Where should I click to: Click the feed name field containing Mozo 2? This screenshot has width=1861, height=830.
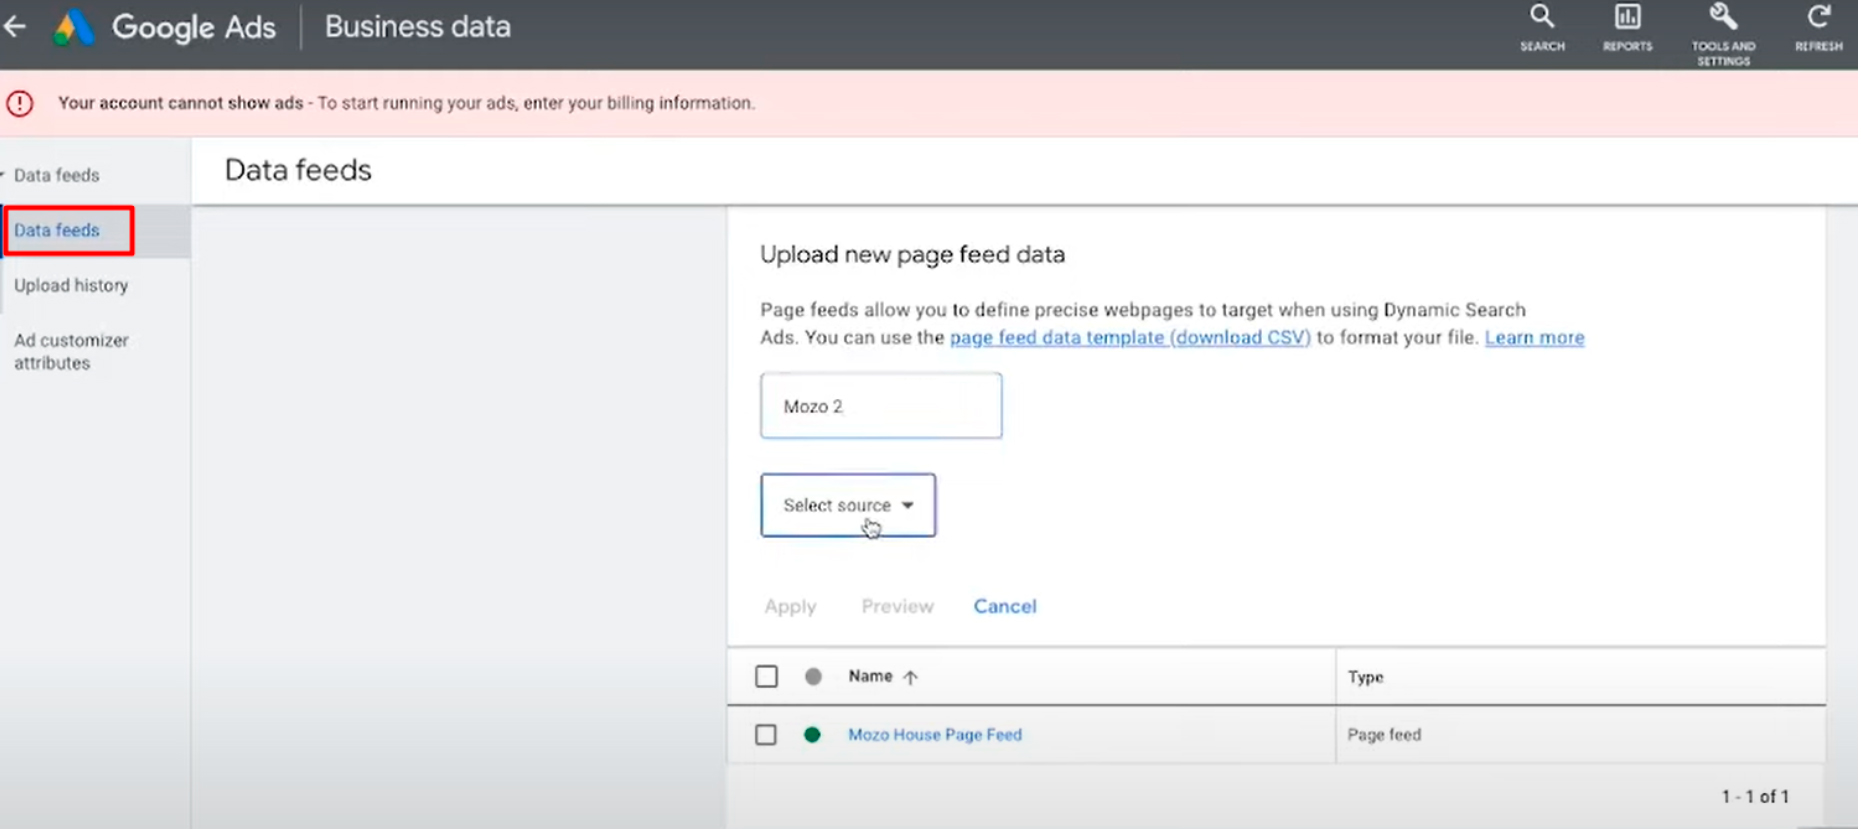click(882, 406)
